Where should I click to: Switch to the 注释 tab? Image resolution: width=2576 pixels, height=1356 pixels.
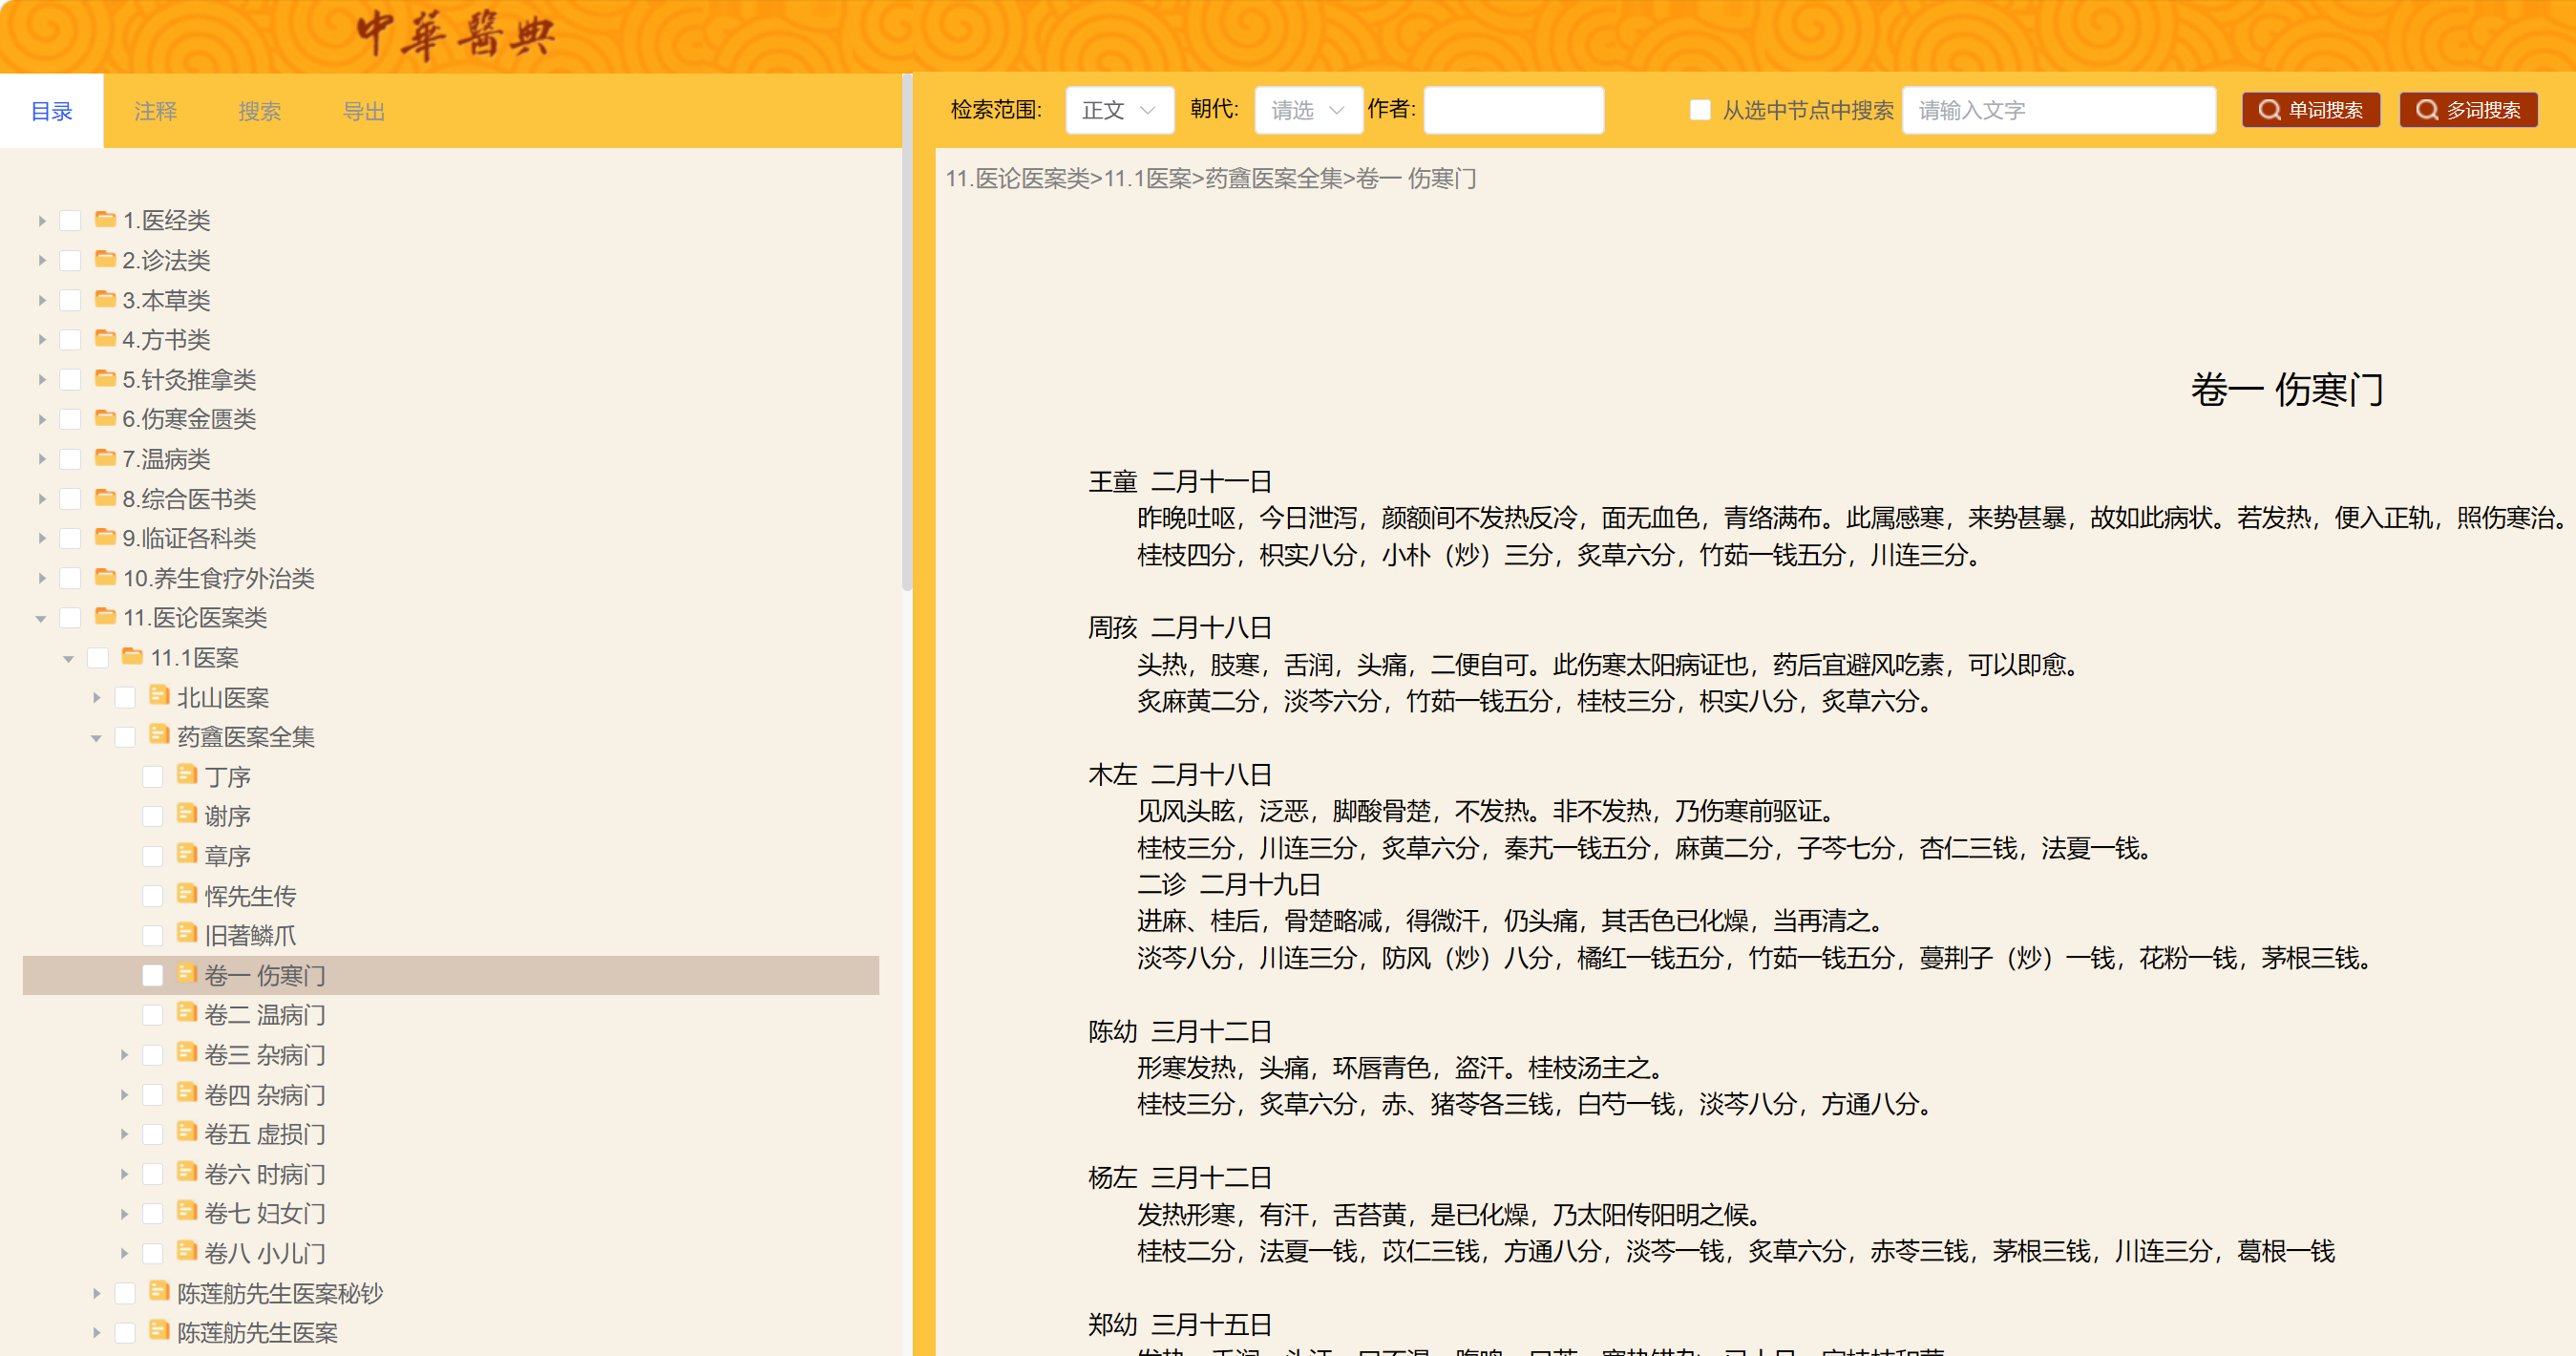click(156, 111)
